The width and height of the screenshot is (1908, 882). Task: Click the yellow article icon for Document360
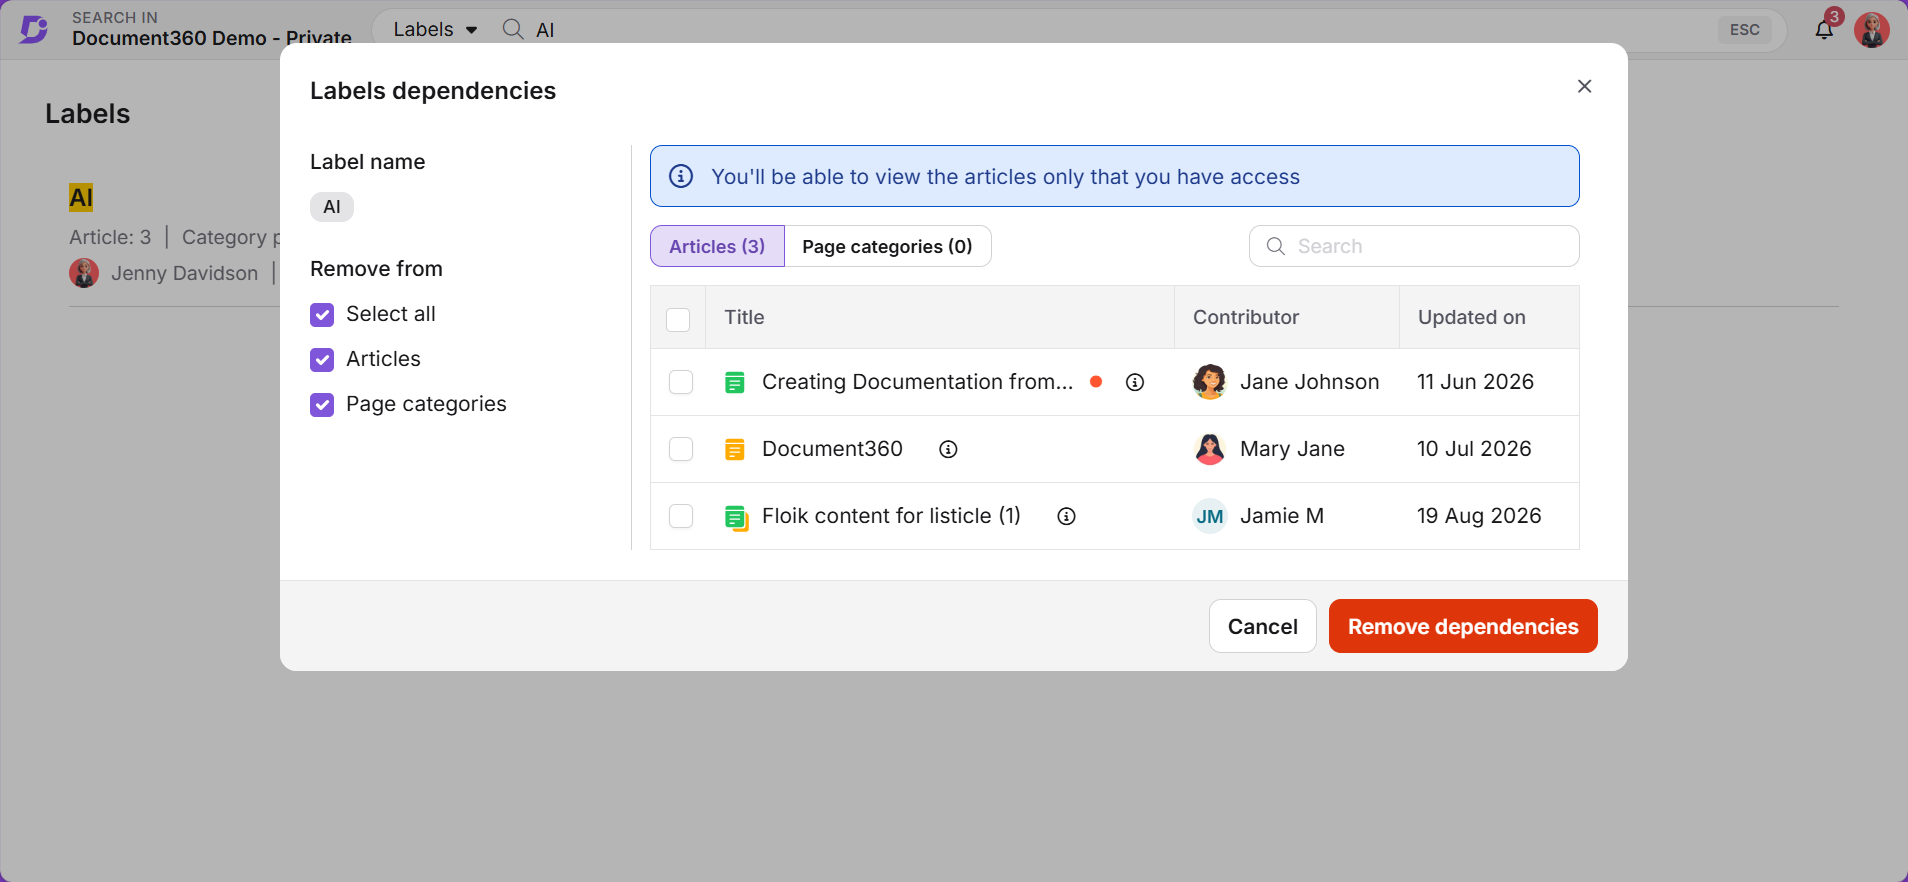(735, 449)
